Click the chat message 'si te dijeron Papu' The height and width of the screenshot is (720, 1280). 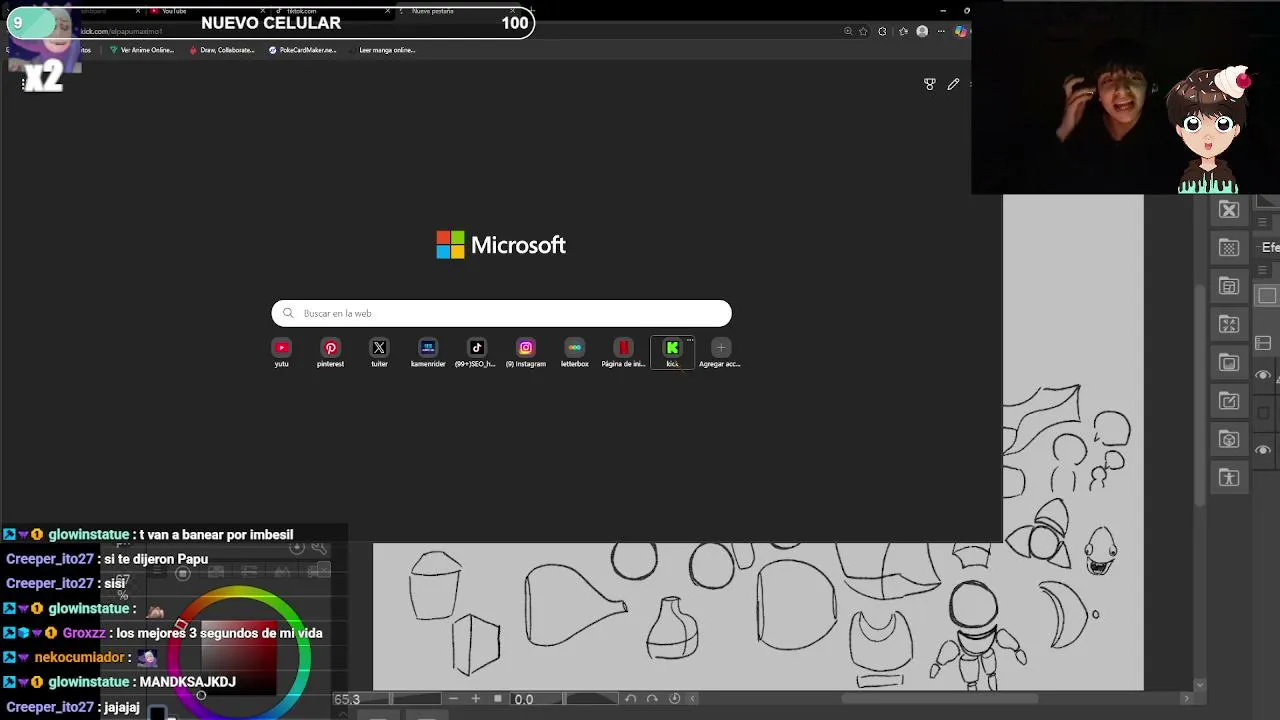(x=155, y=559)
